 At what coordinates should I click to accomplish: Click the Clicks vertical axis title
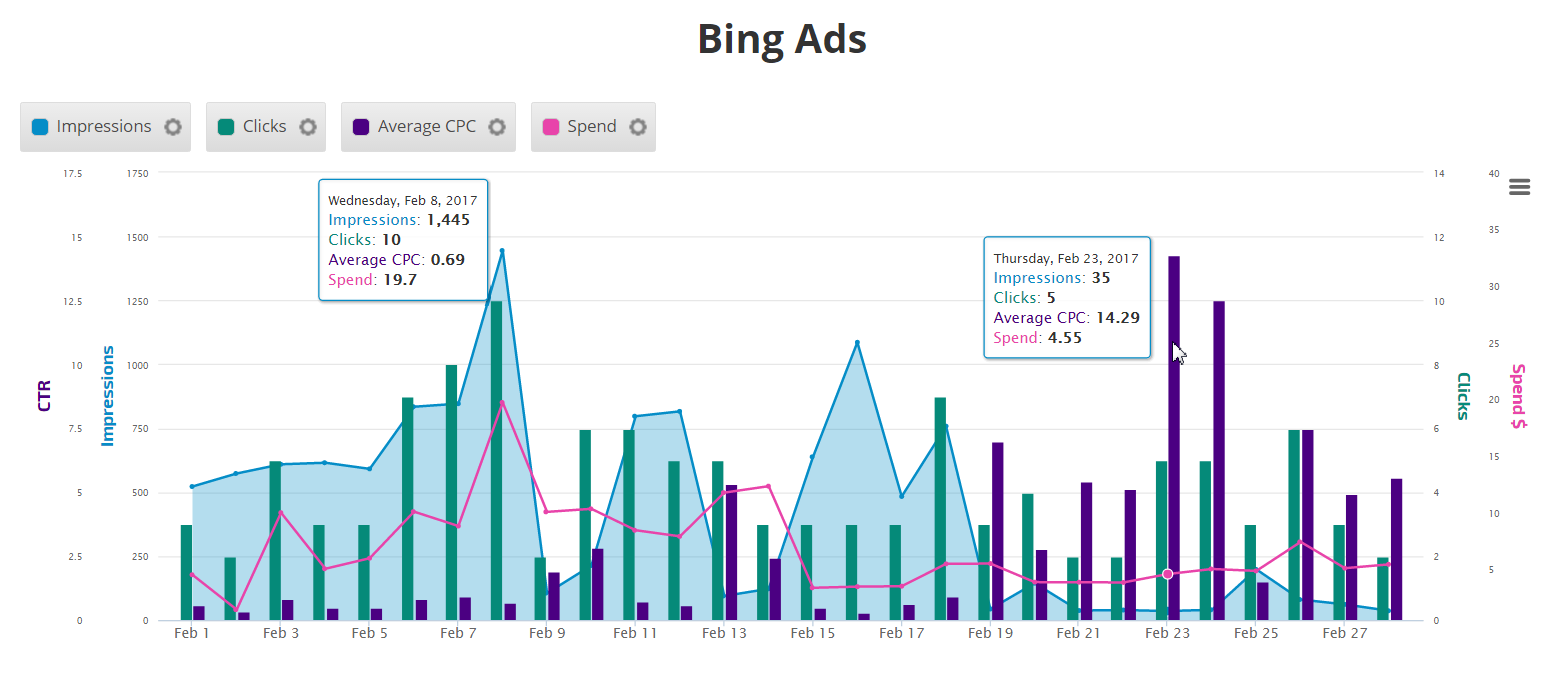(1463, 396)
